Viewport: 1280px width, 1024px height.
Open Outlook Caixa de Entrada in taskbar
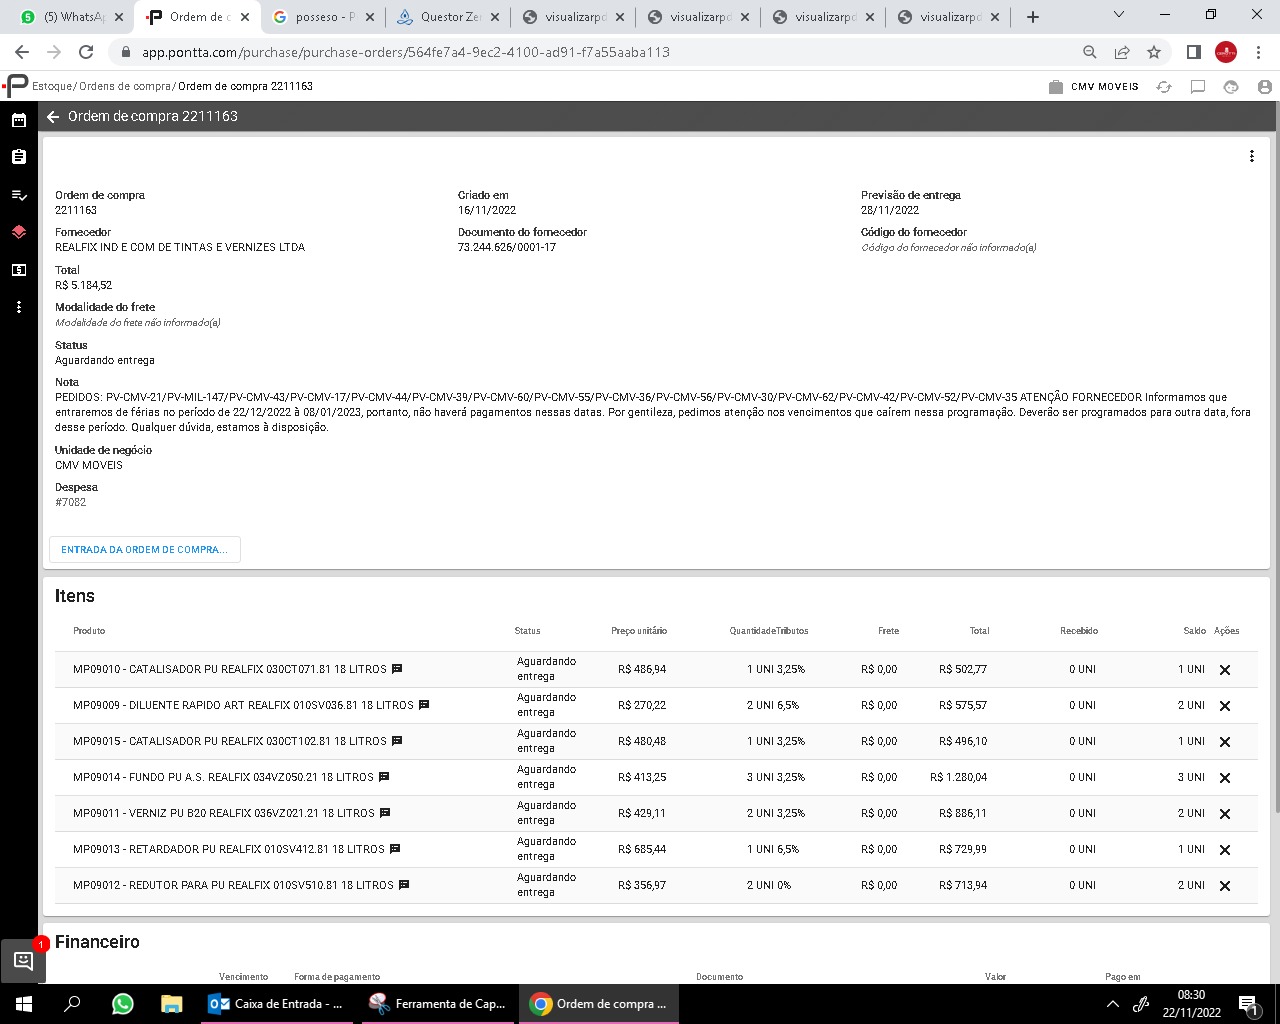click(277, 1004)
